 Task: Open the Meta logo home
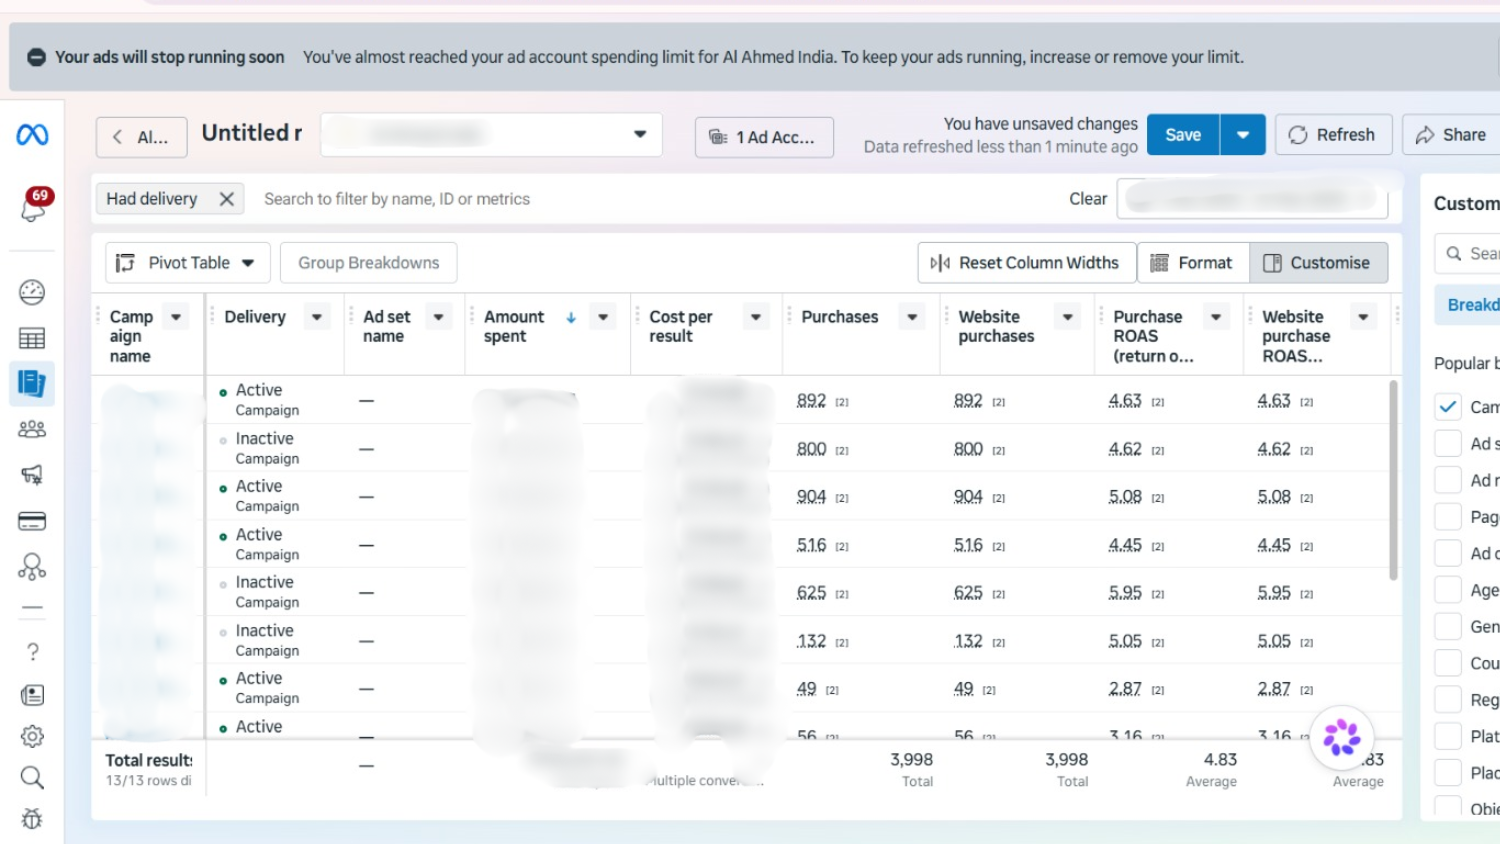click(32, 134)
